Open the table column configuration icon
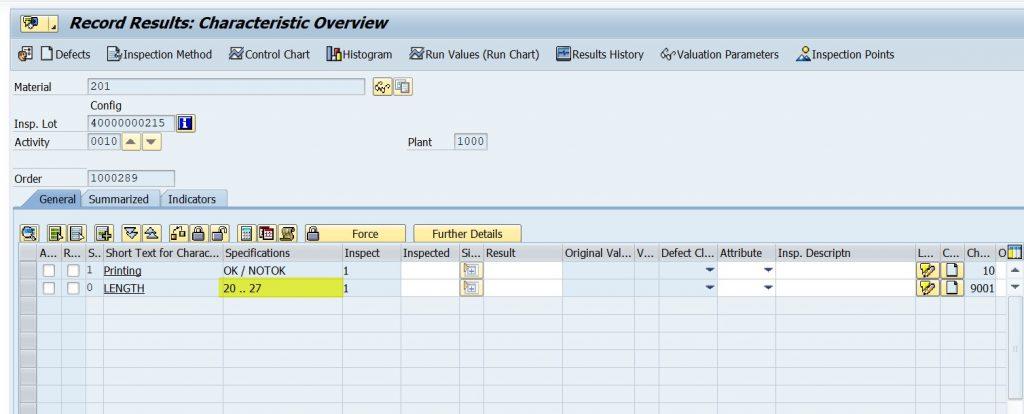 (1014, 253)
